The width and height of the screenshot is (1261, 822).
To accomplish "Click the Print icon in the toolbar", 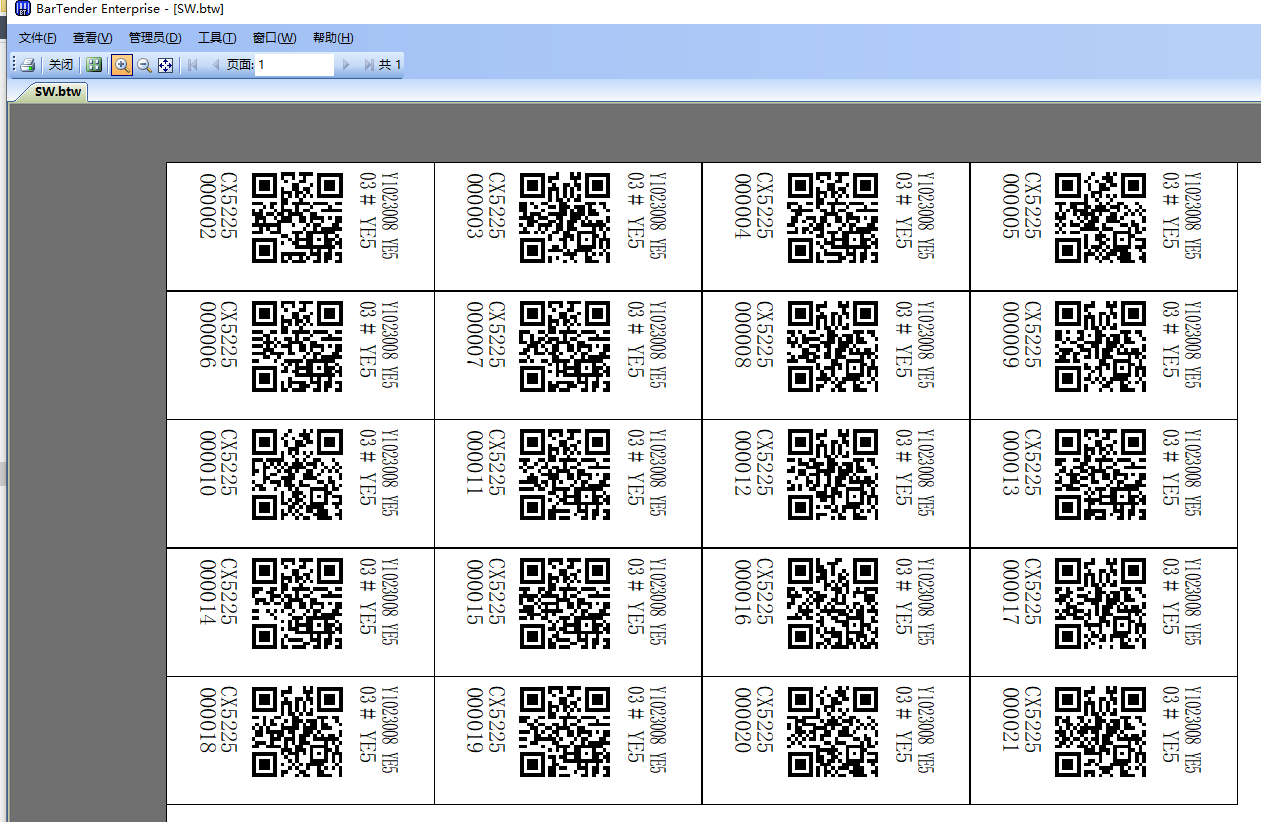I will (x=28, y=65).
